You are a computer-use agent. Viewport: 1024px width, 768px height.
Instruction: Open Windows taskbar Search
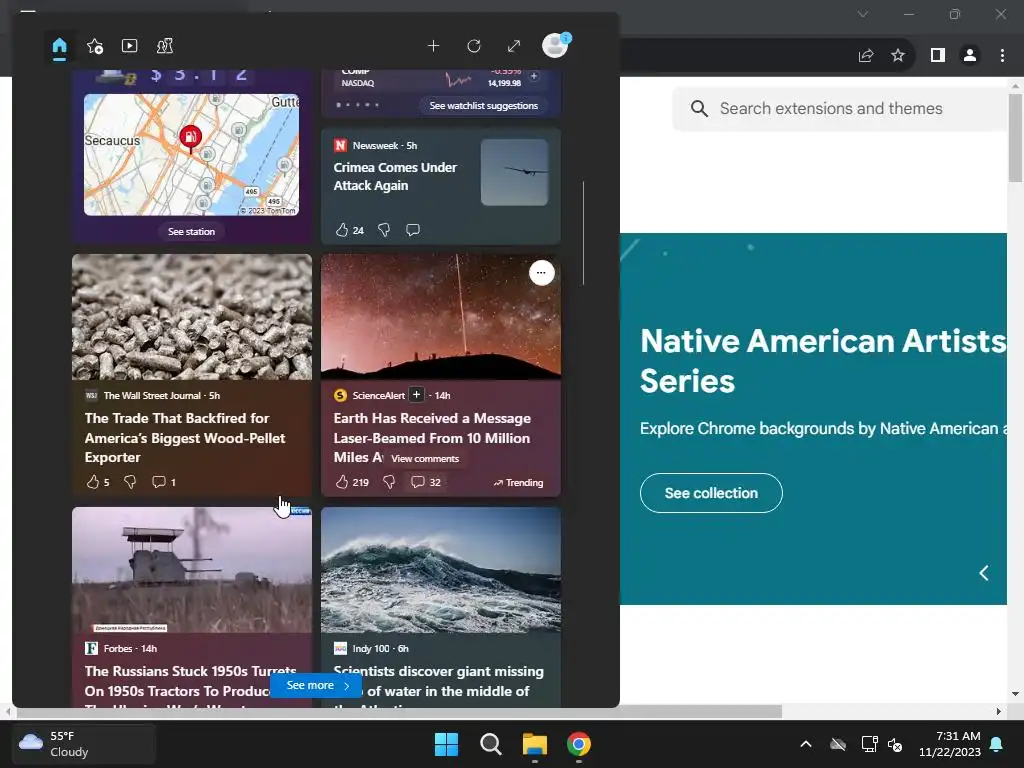tap(490, 744)
